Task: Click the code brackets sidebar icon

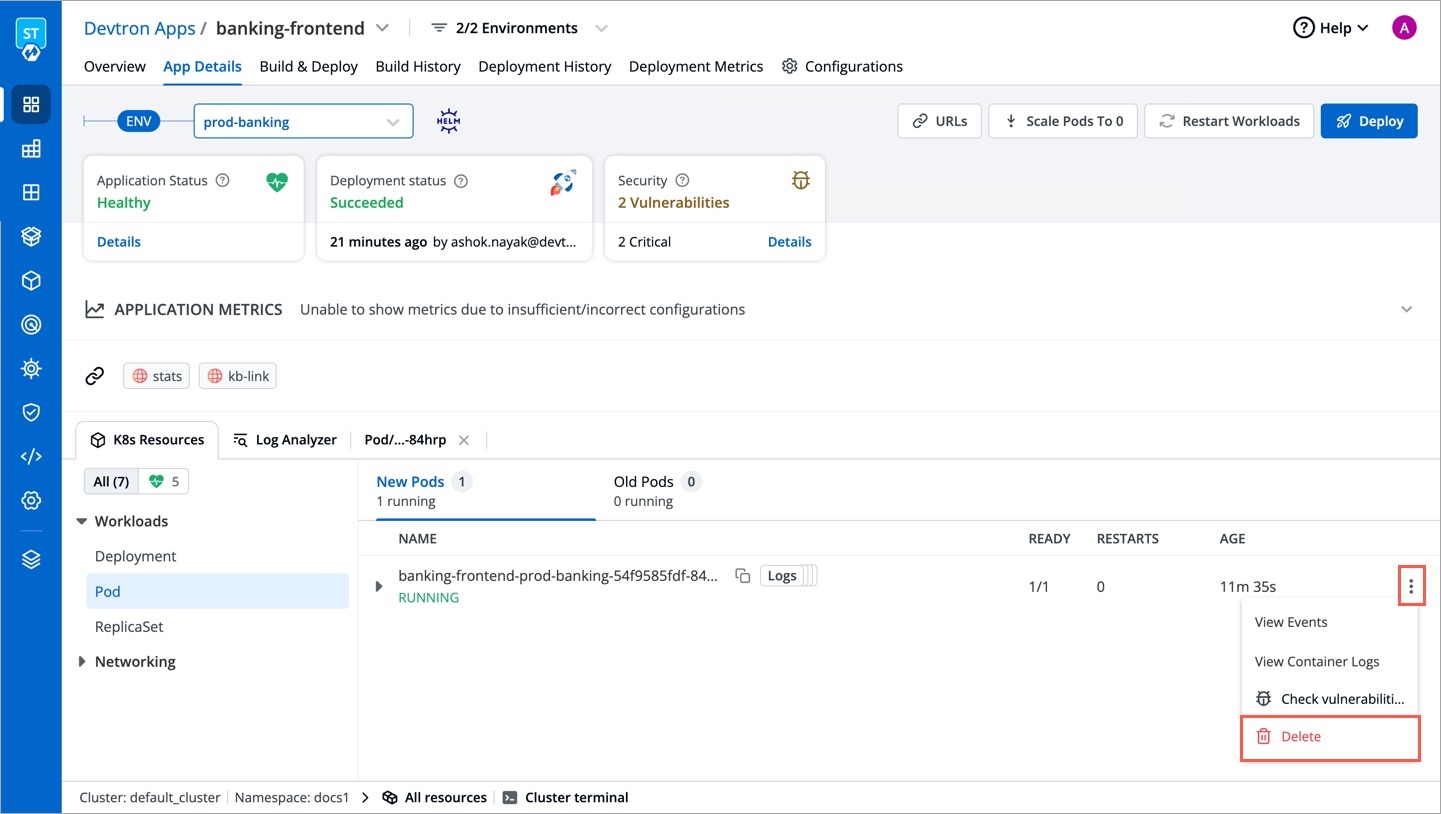Action: tap(31, 456)
